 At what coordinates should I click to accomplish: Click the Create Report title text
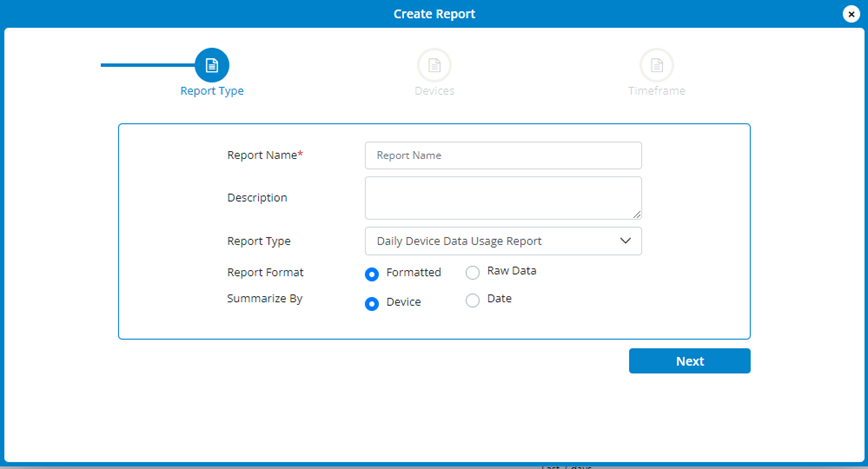[x=434, y=14]
